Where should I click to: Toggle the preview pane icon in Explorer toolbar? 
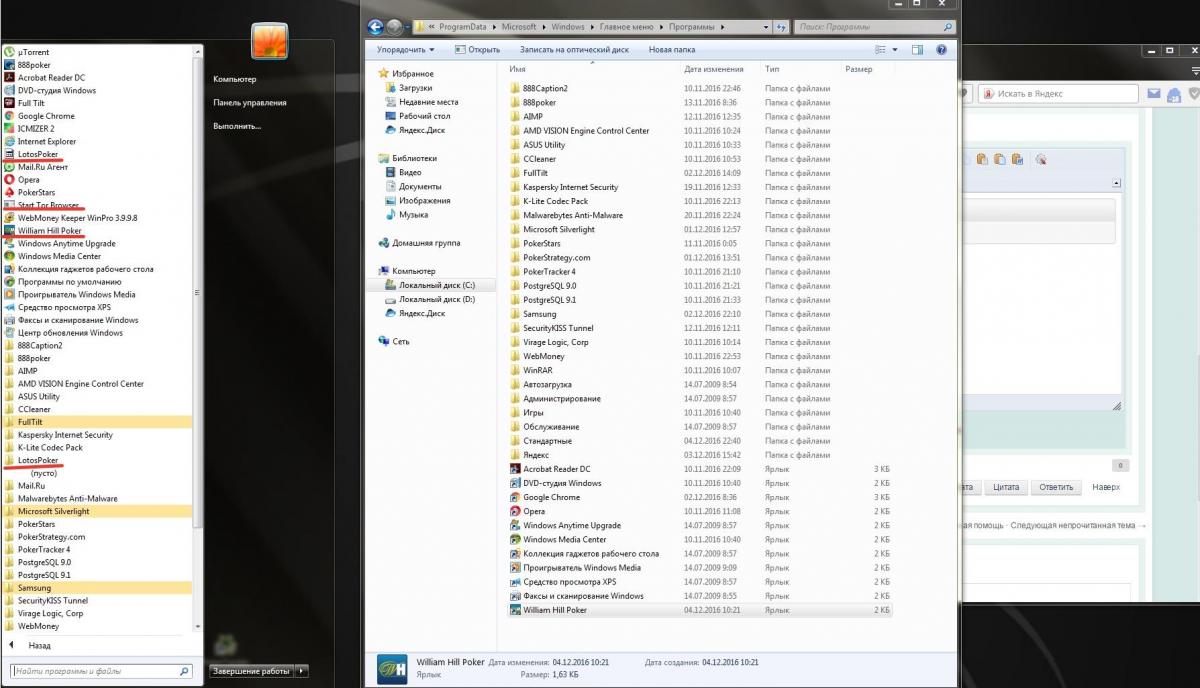917,49
